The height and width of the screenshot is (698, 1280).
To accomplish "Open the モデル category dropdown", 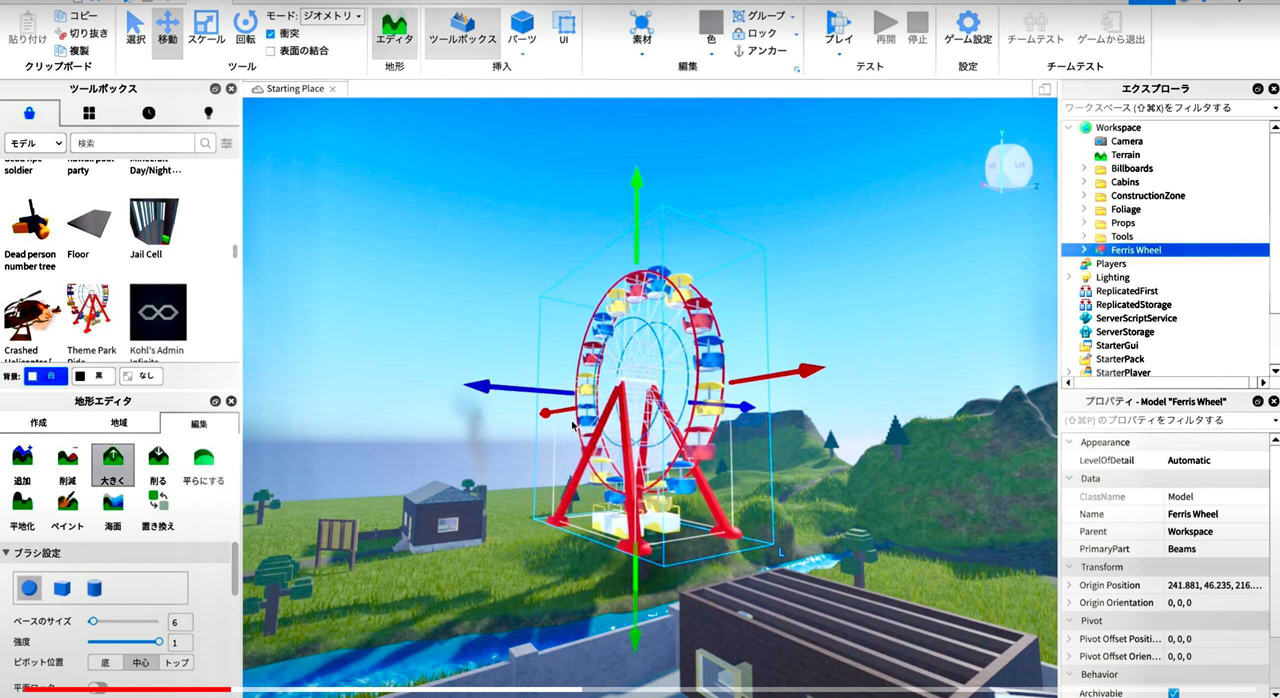I will (x=35, y=144).
